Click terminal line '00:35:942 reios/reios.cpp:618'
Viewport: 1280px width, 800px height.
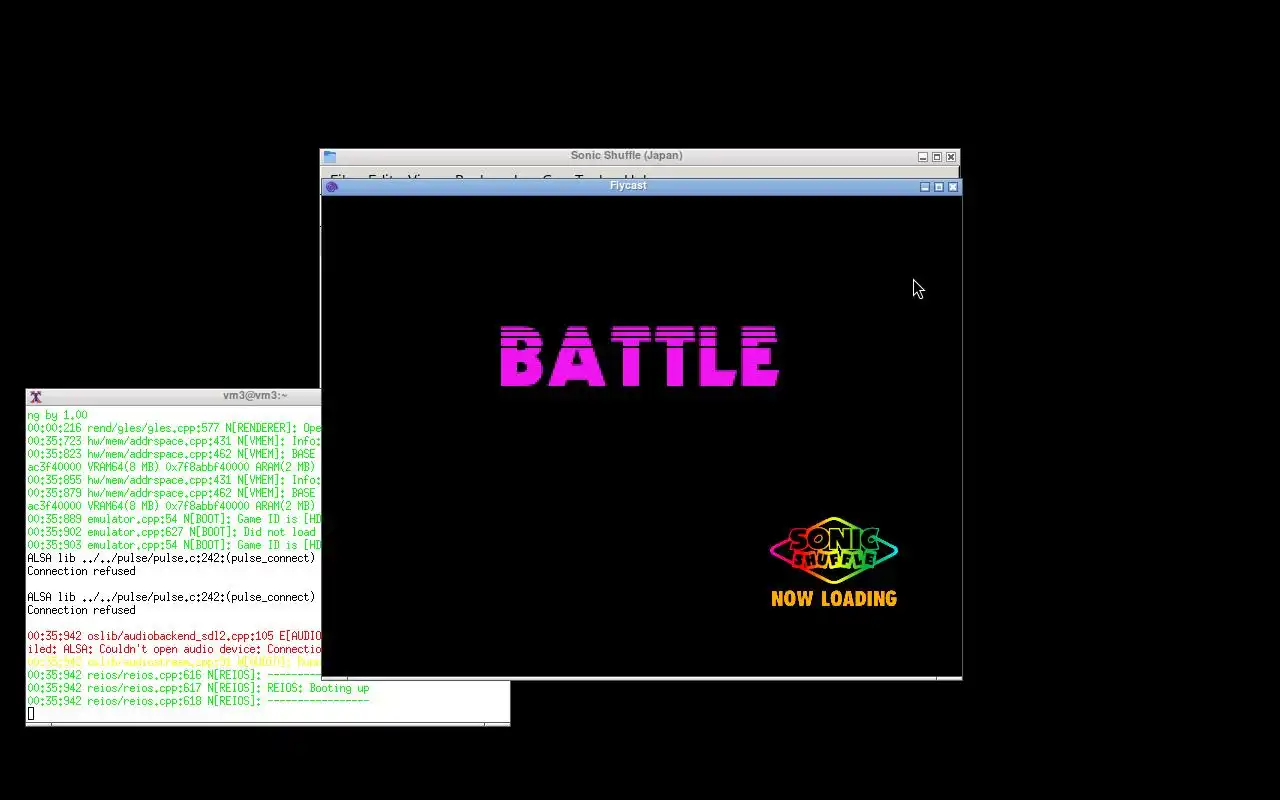click(198, 701)
